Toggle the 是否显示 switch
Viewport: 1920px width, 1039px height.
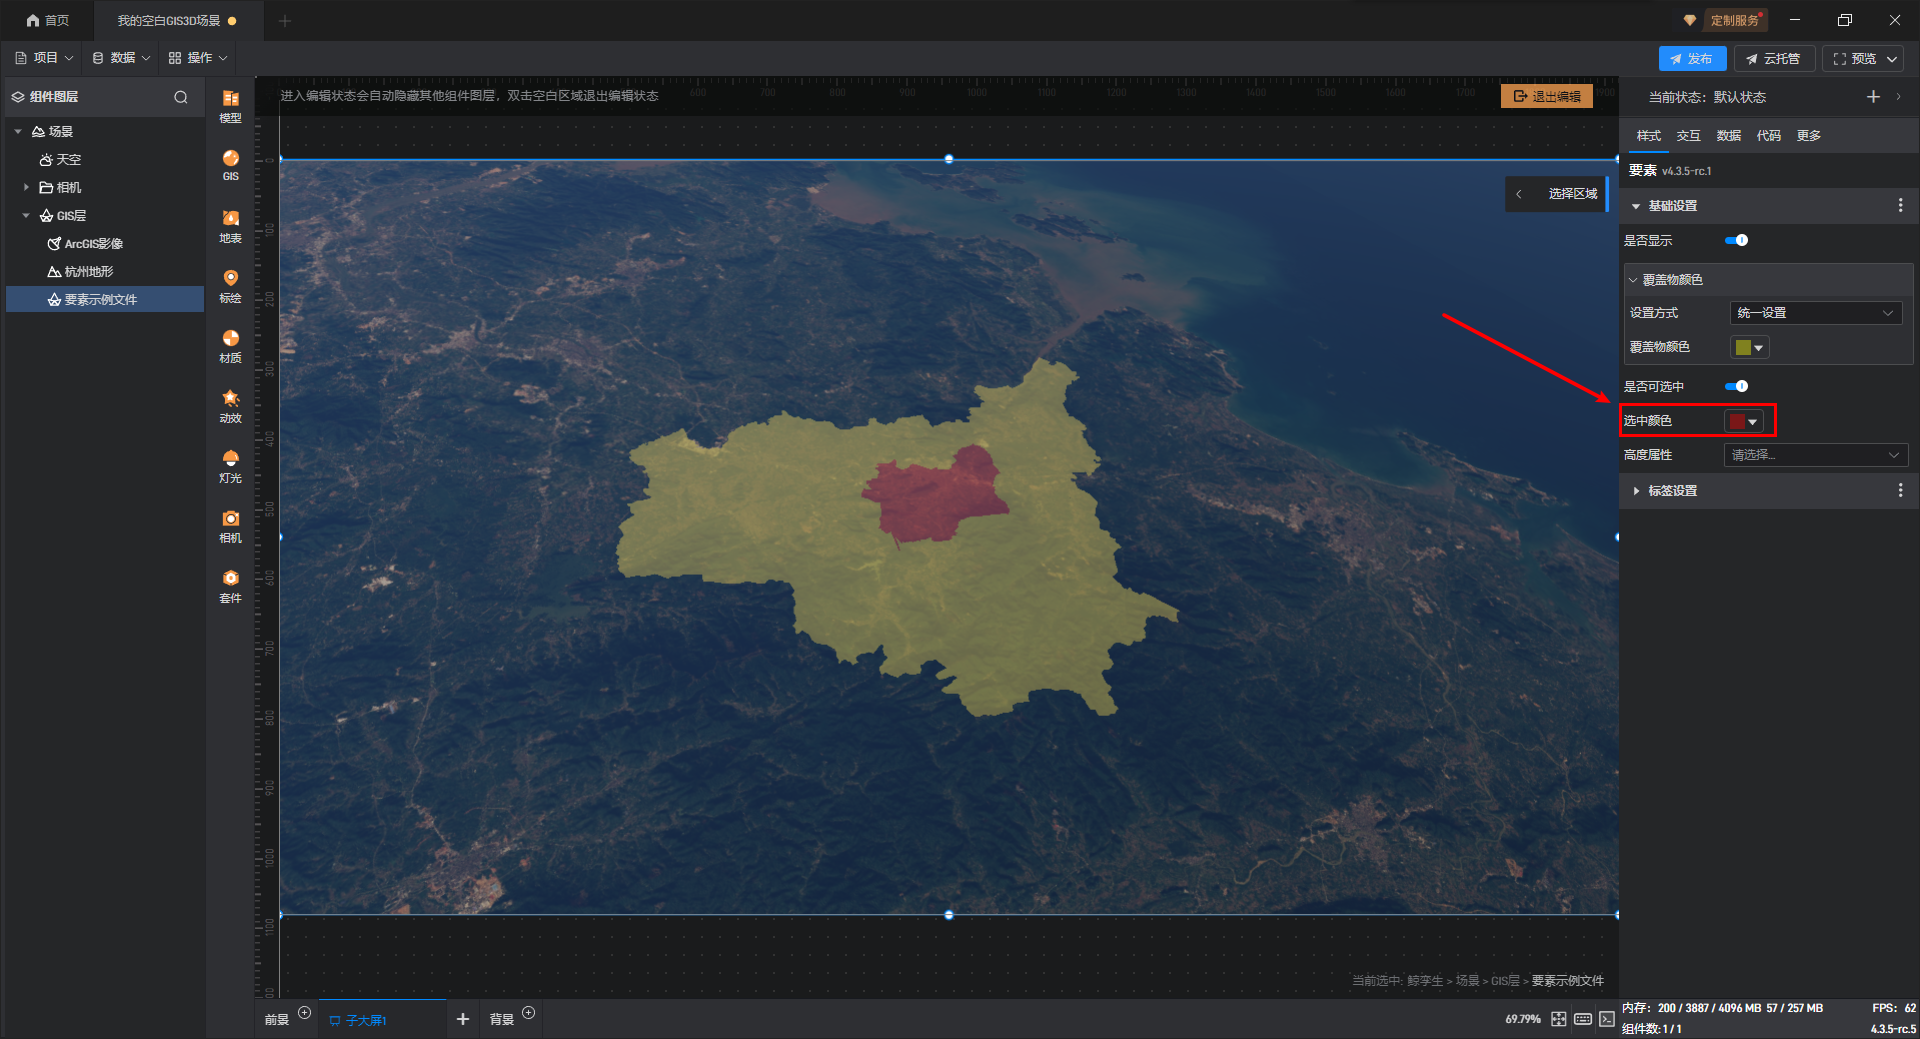(1736, 240)
